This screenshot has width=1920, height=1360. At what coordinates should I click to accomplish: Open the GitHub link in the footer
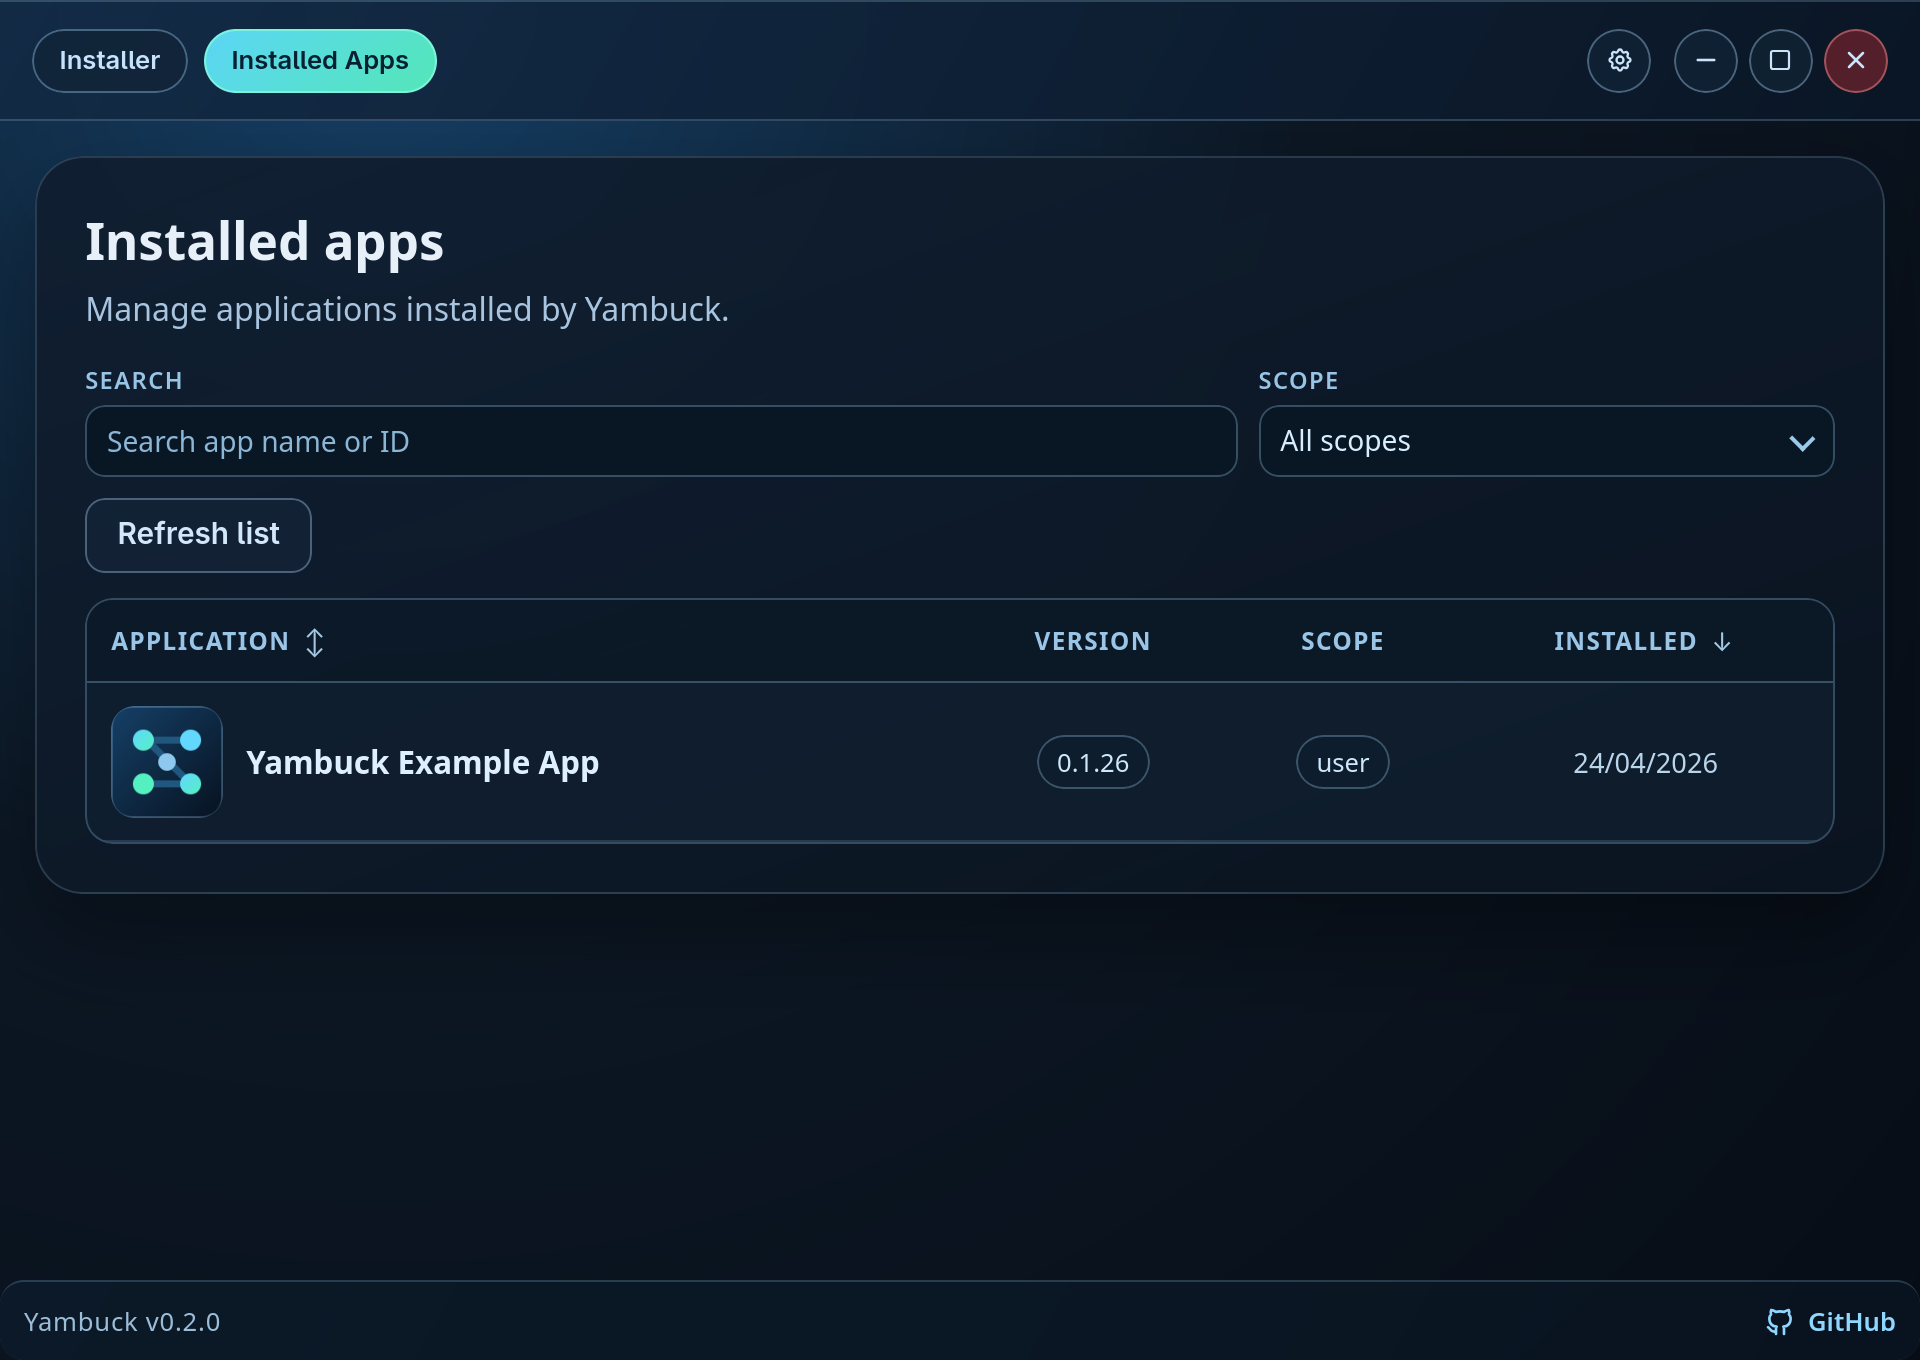[x=1830, y=1322]
